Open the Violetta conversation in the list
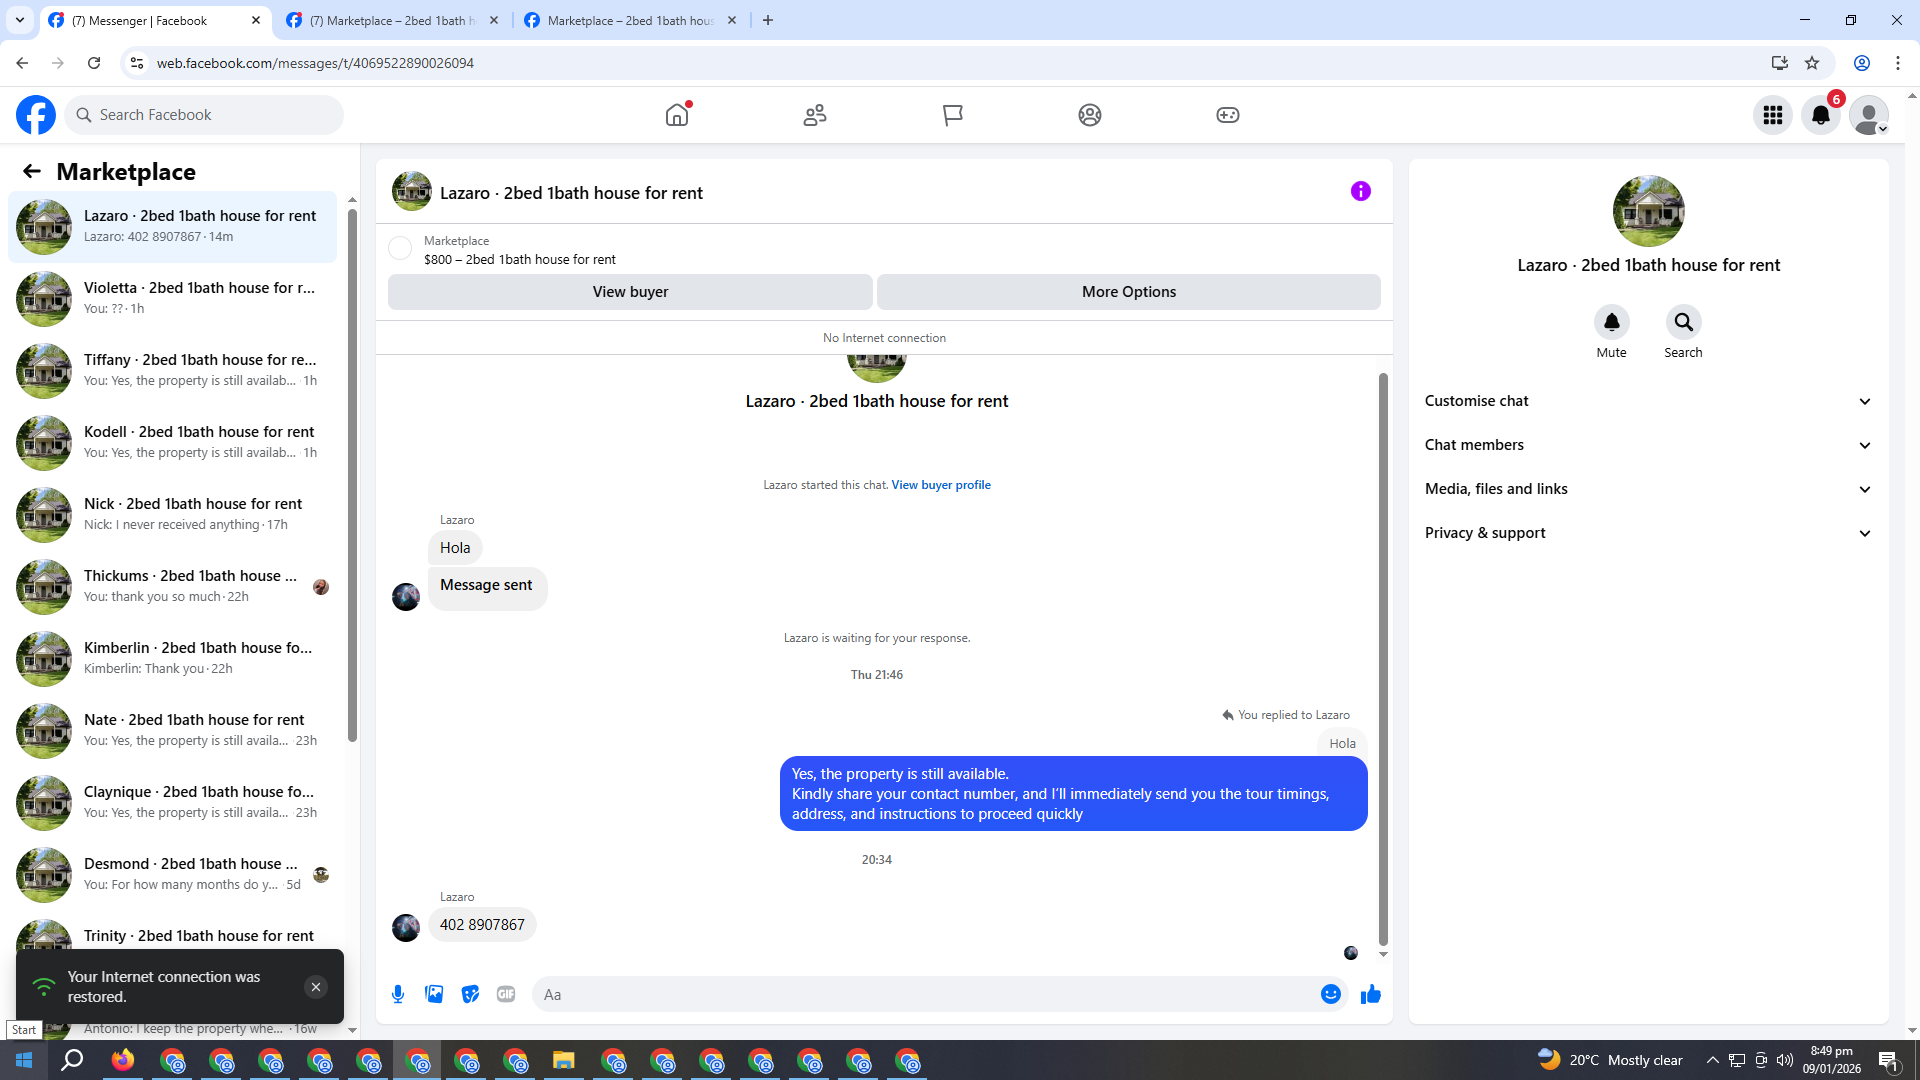The height and width of the screenshot is (1080, 1920). click(x=175, y=298)
